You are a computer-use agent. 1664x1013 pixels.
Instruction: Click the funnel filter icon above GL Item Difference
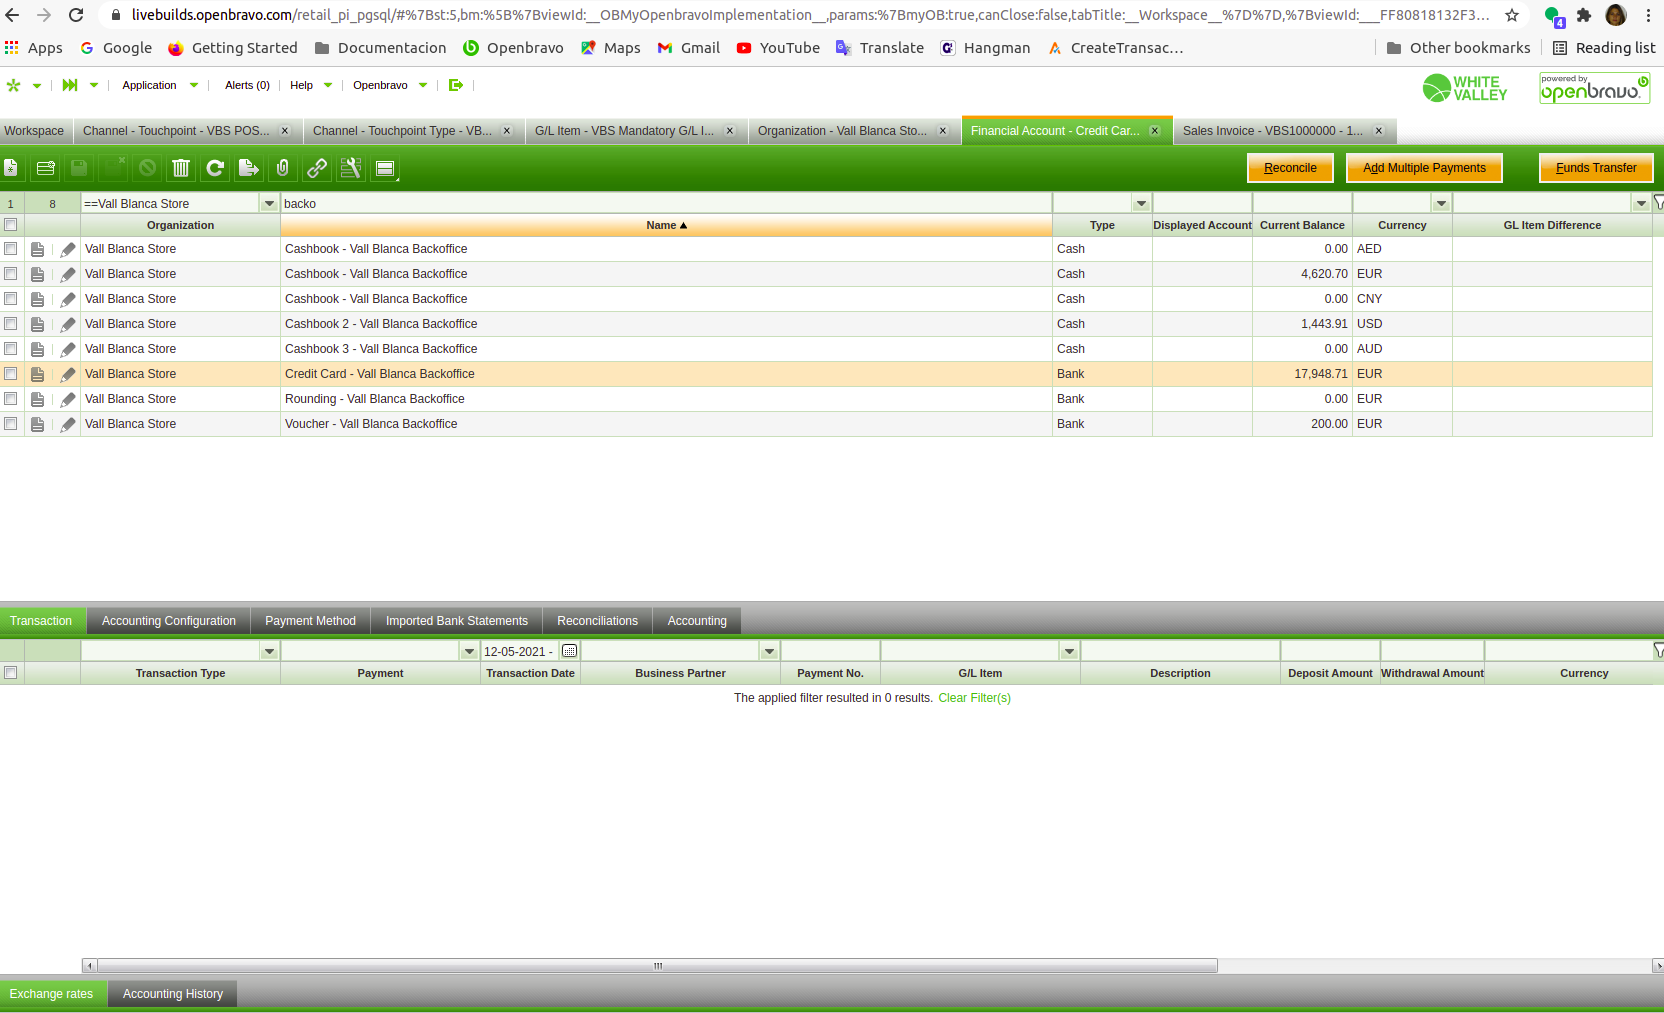(x=1658, y=203)
